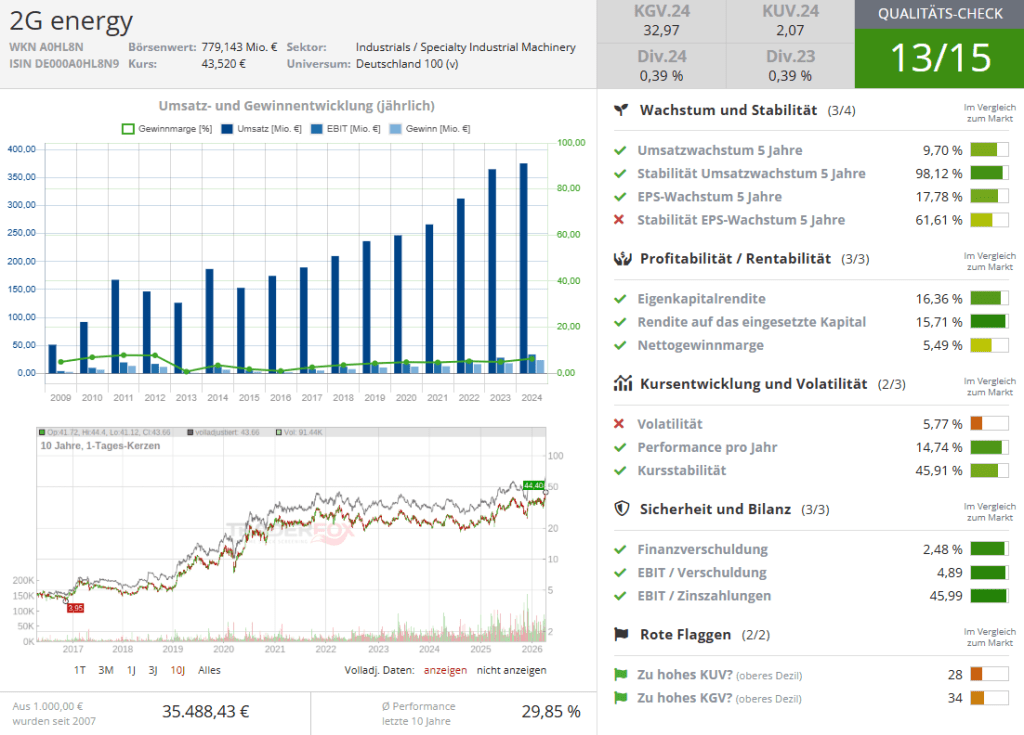The width and height of the screenshot is (1024, 735).
Task: Click the KGV.24 valuation tile
Action: point(661,22)
